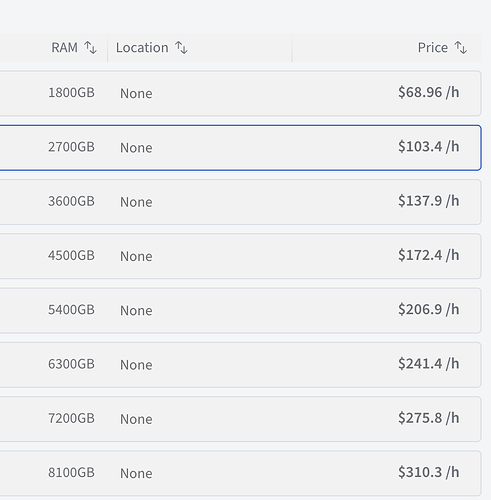
Task: Click the Price column header label
Action: (433, 47)
